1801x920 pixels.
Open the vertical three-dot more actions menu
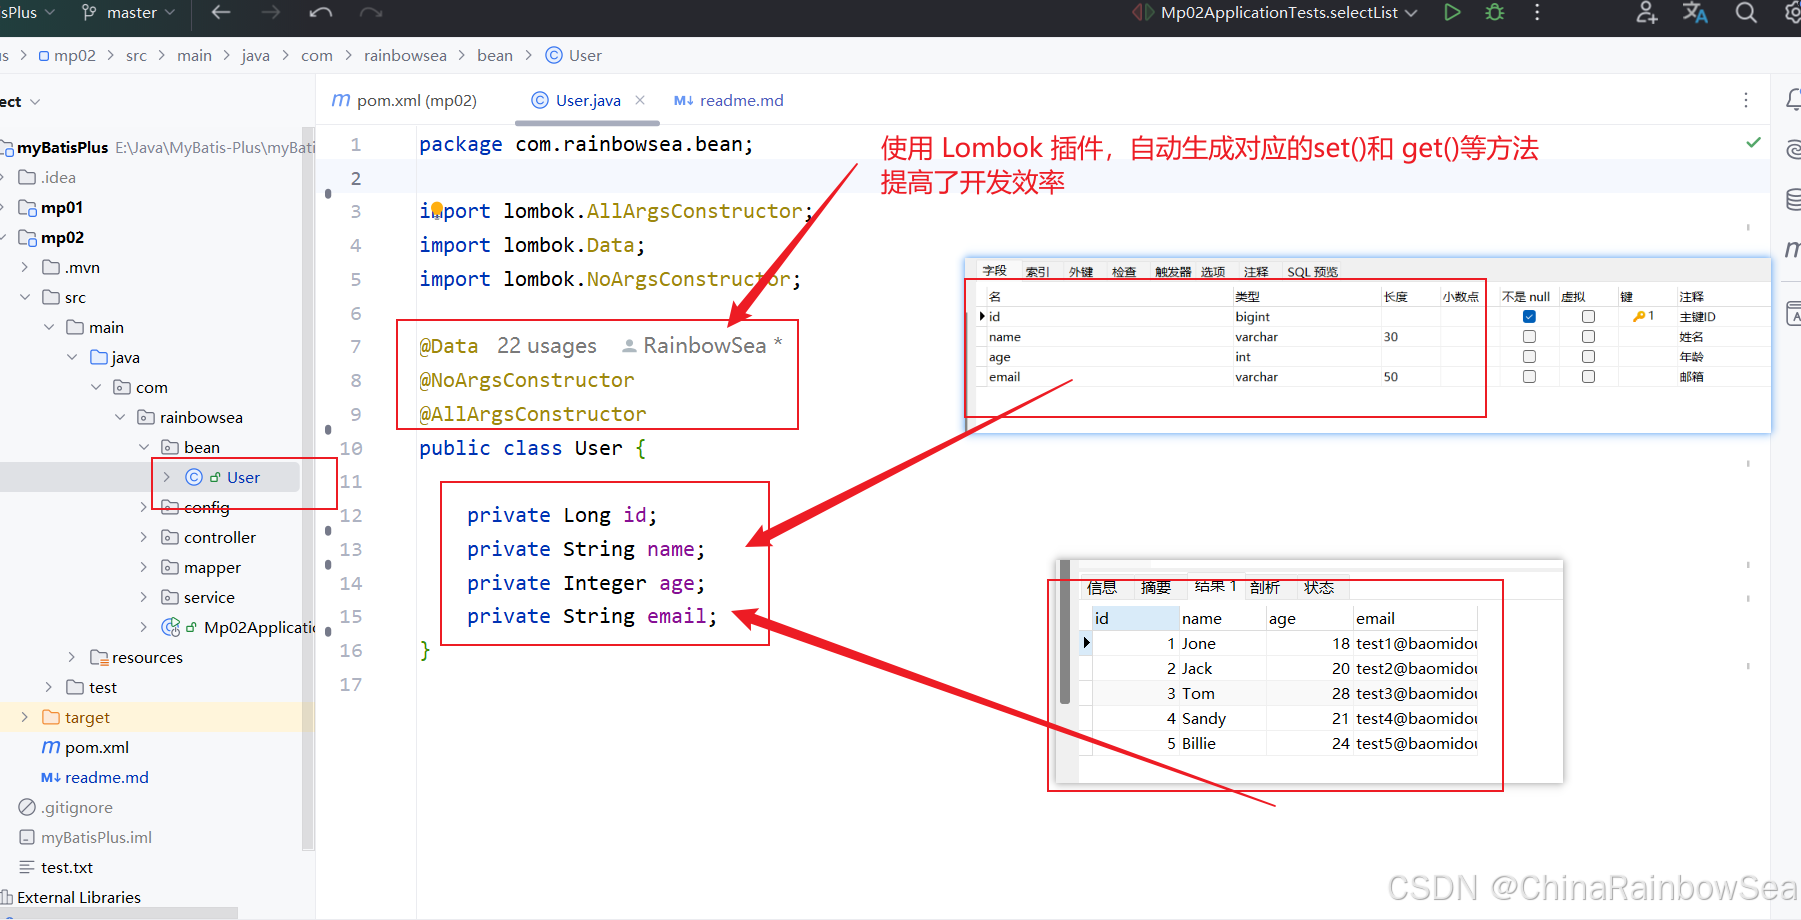[1537, 12]
